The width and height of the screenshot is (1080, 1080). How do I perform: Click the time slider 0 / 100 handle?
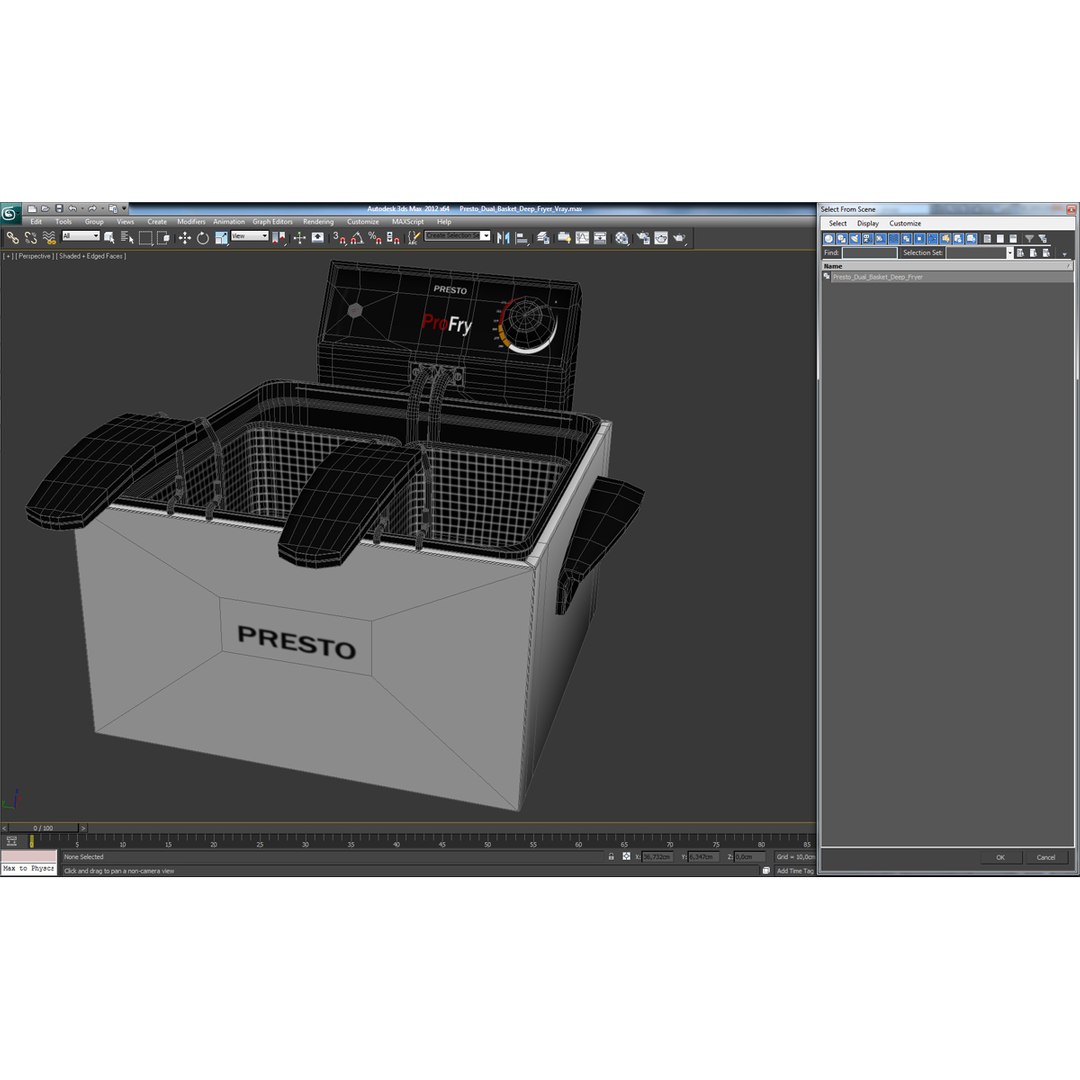(x=43, y=828)
